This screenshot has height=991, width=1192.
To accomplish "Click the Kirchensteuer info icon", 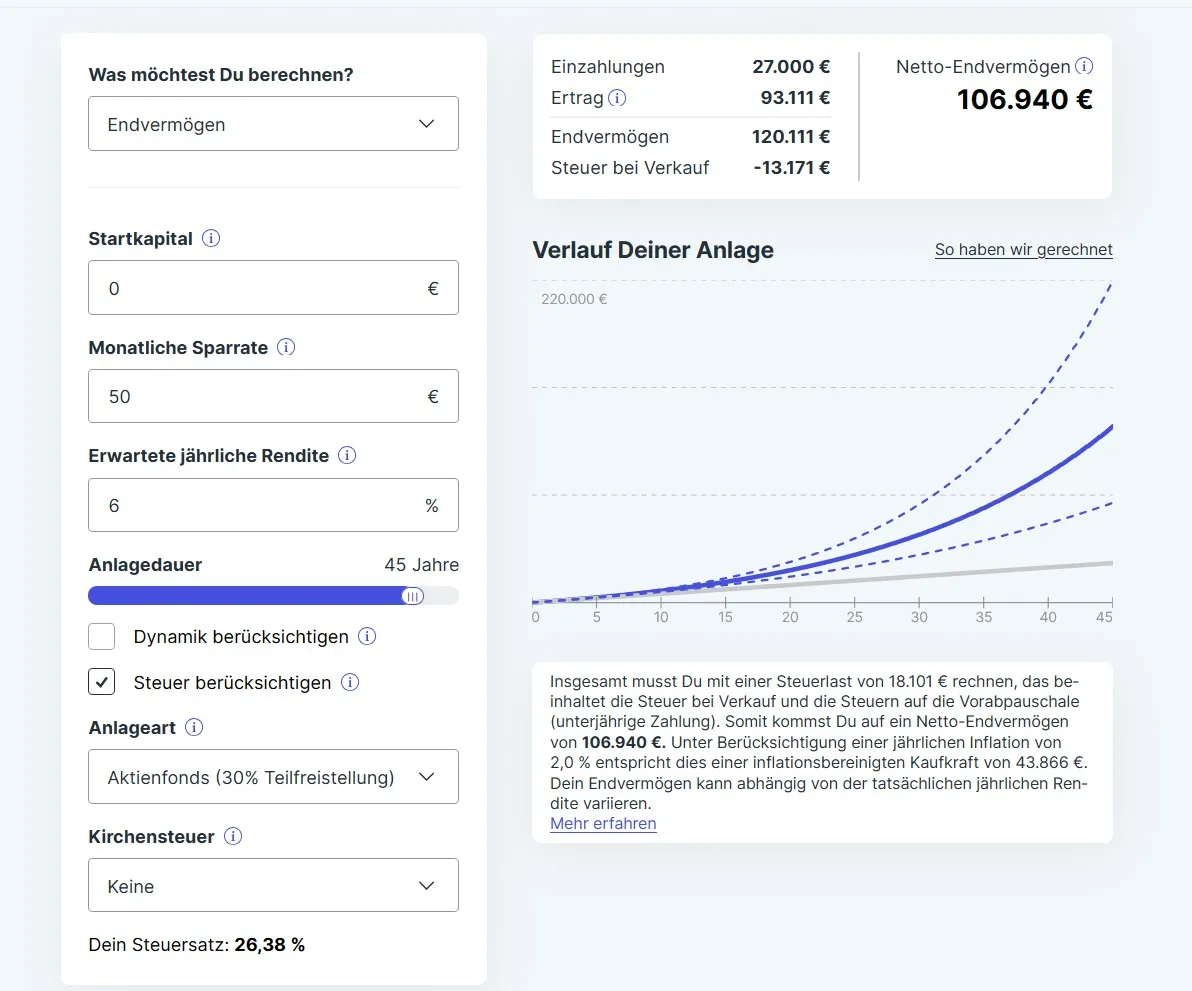I will tap(233, 837).
